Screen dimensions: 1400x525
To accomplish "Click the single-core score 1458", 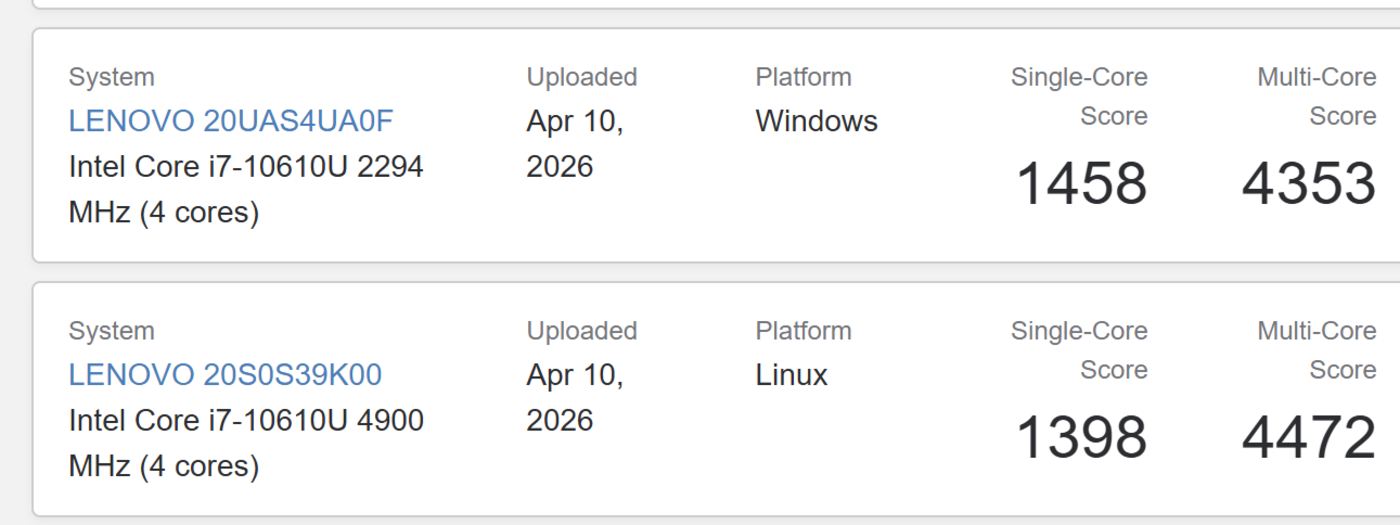I will click(1082, 184).
